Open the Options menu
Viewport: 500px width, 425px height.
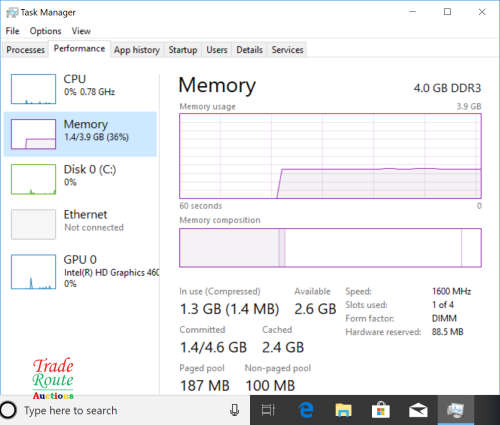point(46,31)
